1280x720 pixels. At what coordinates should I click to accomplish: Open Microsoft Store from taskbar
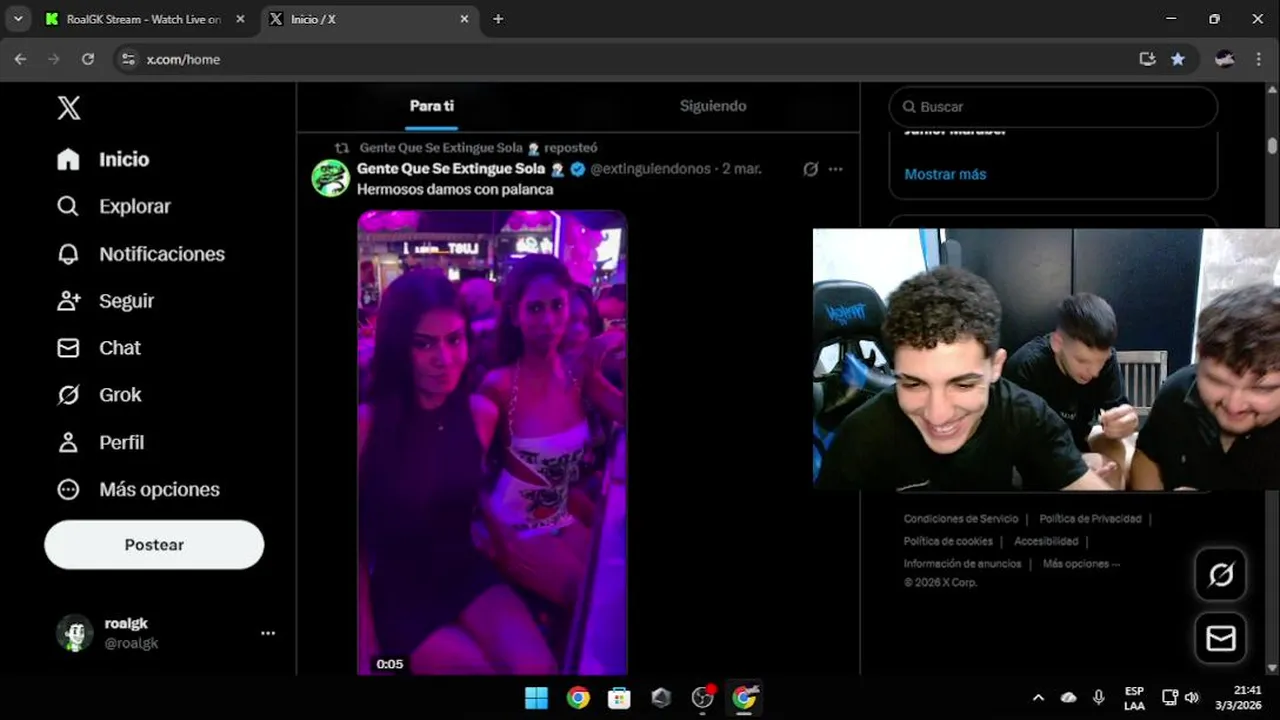pos(620,698)
